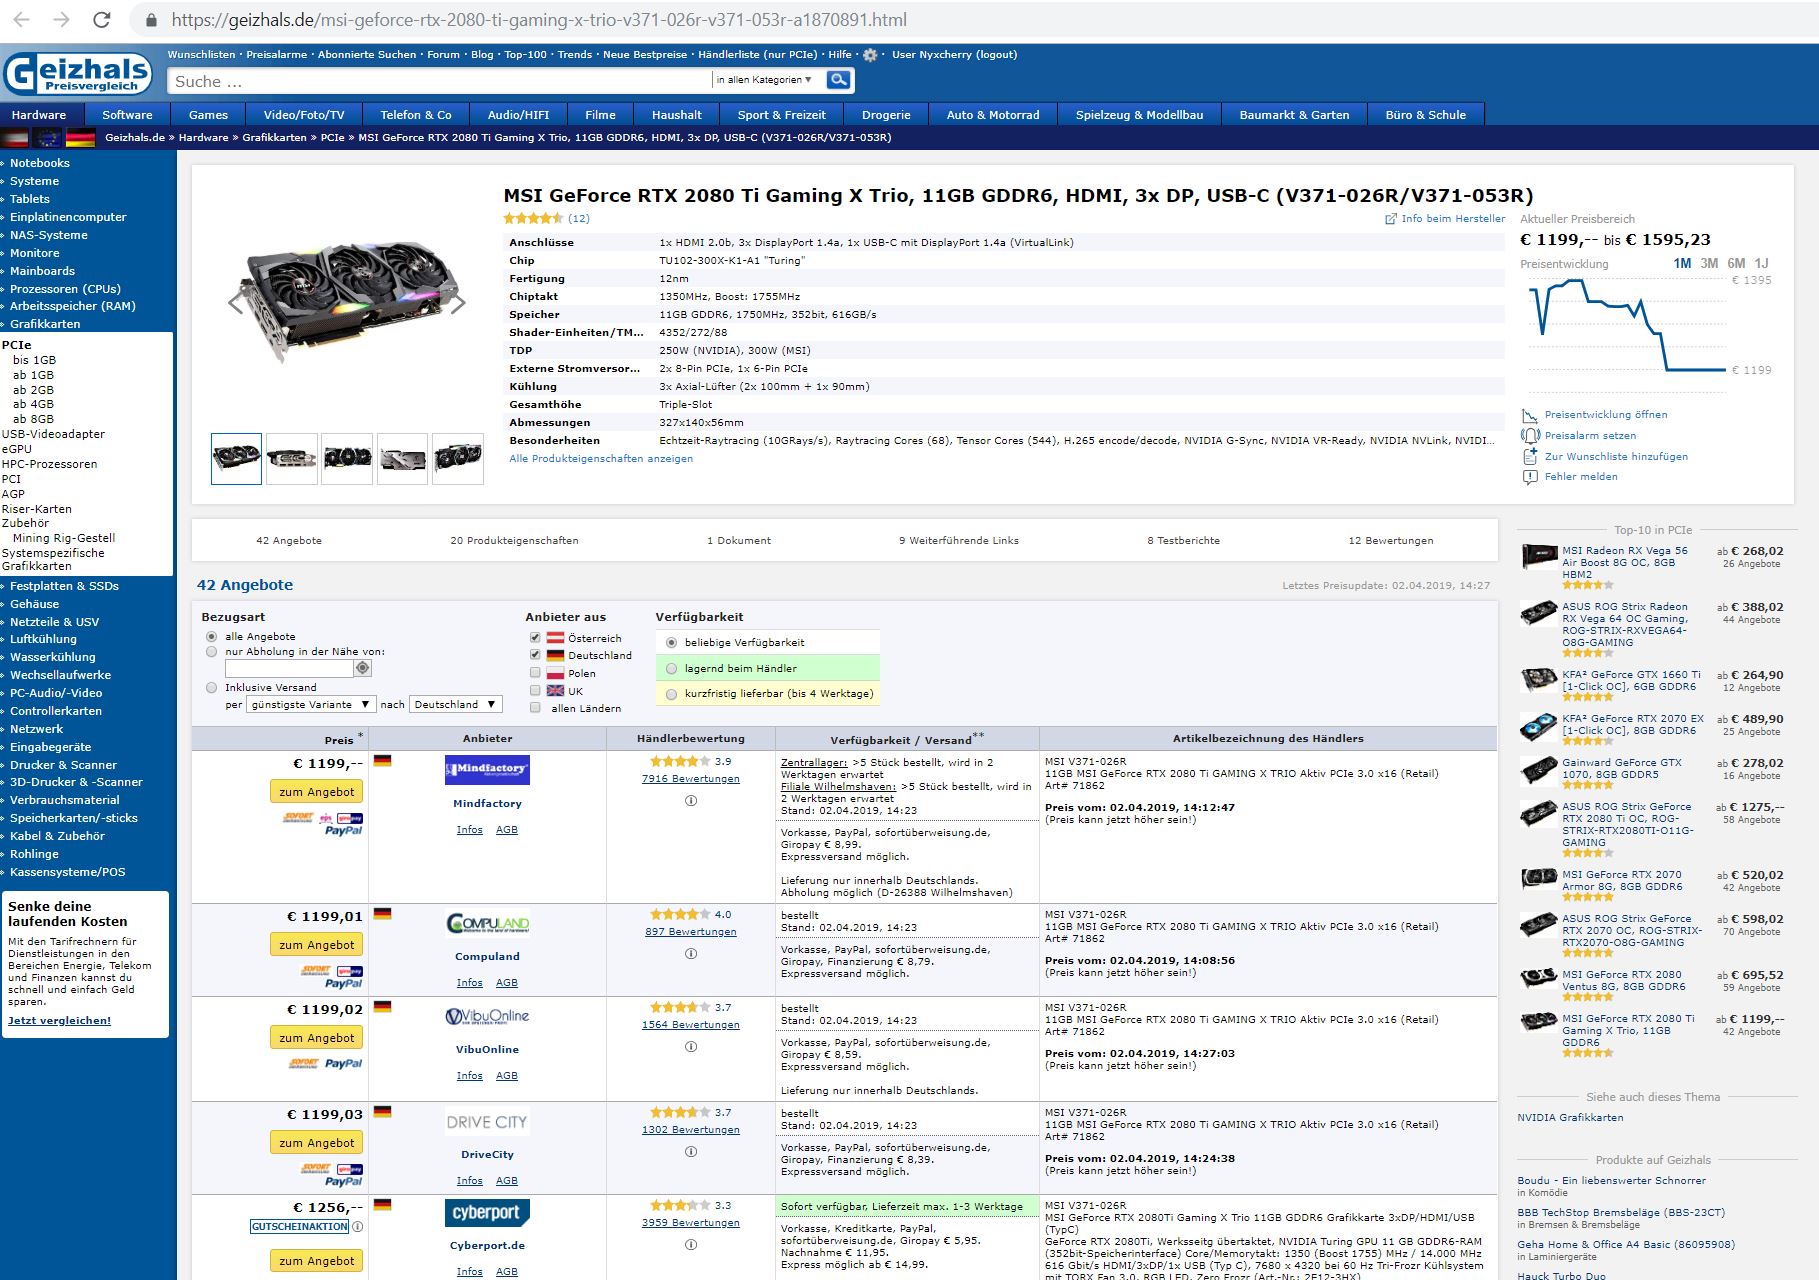Click the Preisalarm setzen bell icon
The image size is (1819, 1280).
point(1530,436)
